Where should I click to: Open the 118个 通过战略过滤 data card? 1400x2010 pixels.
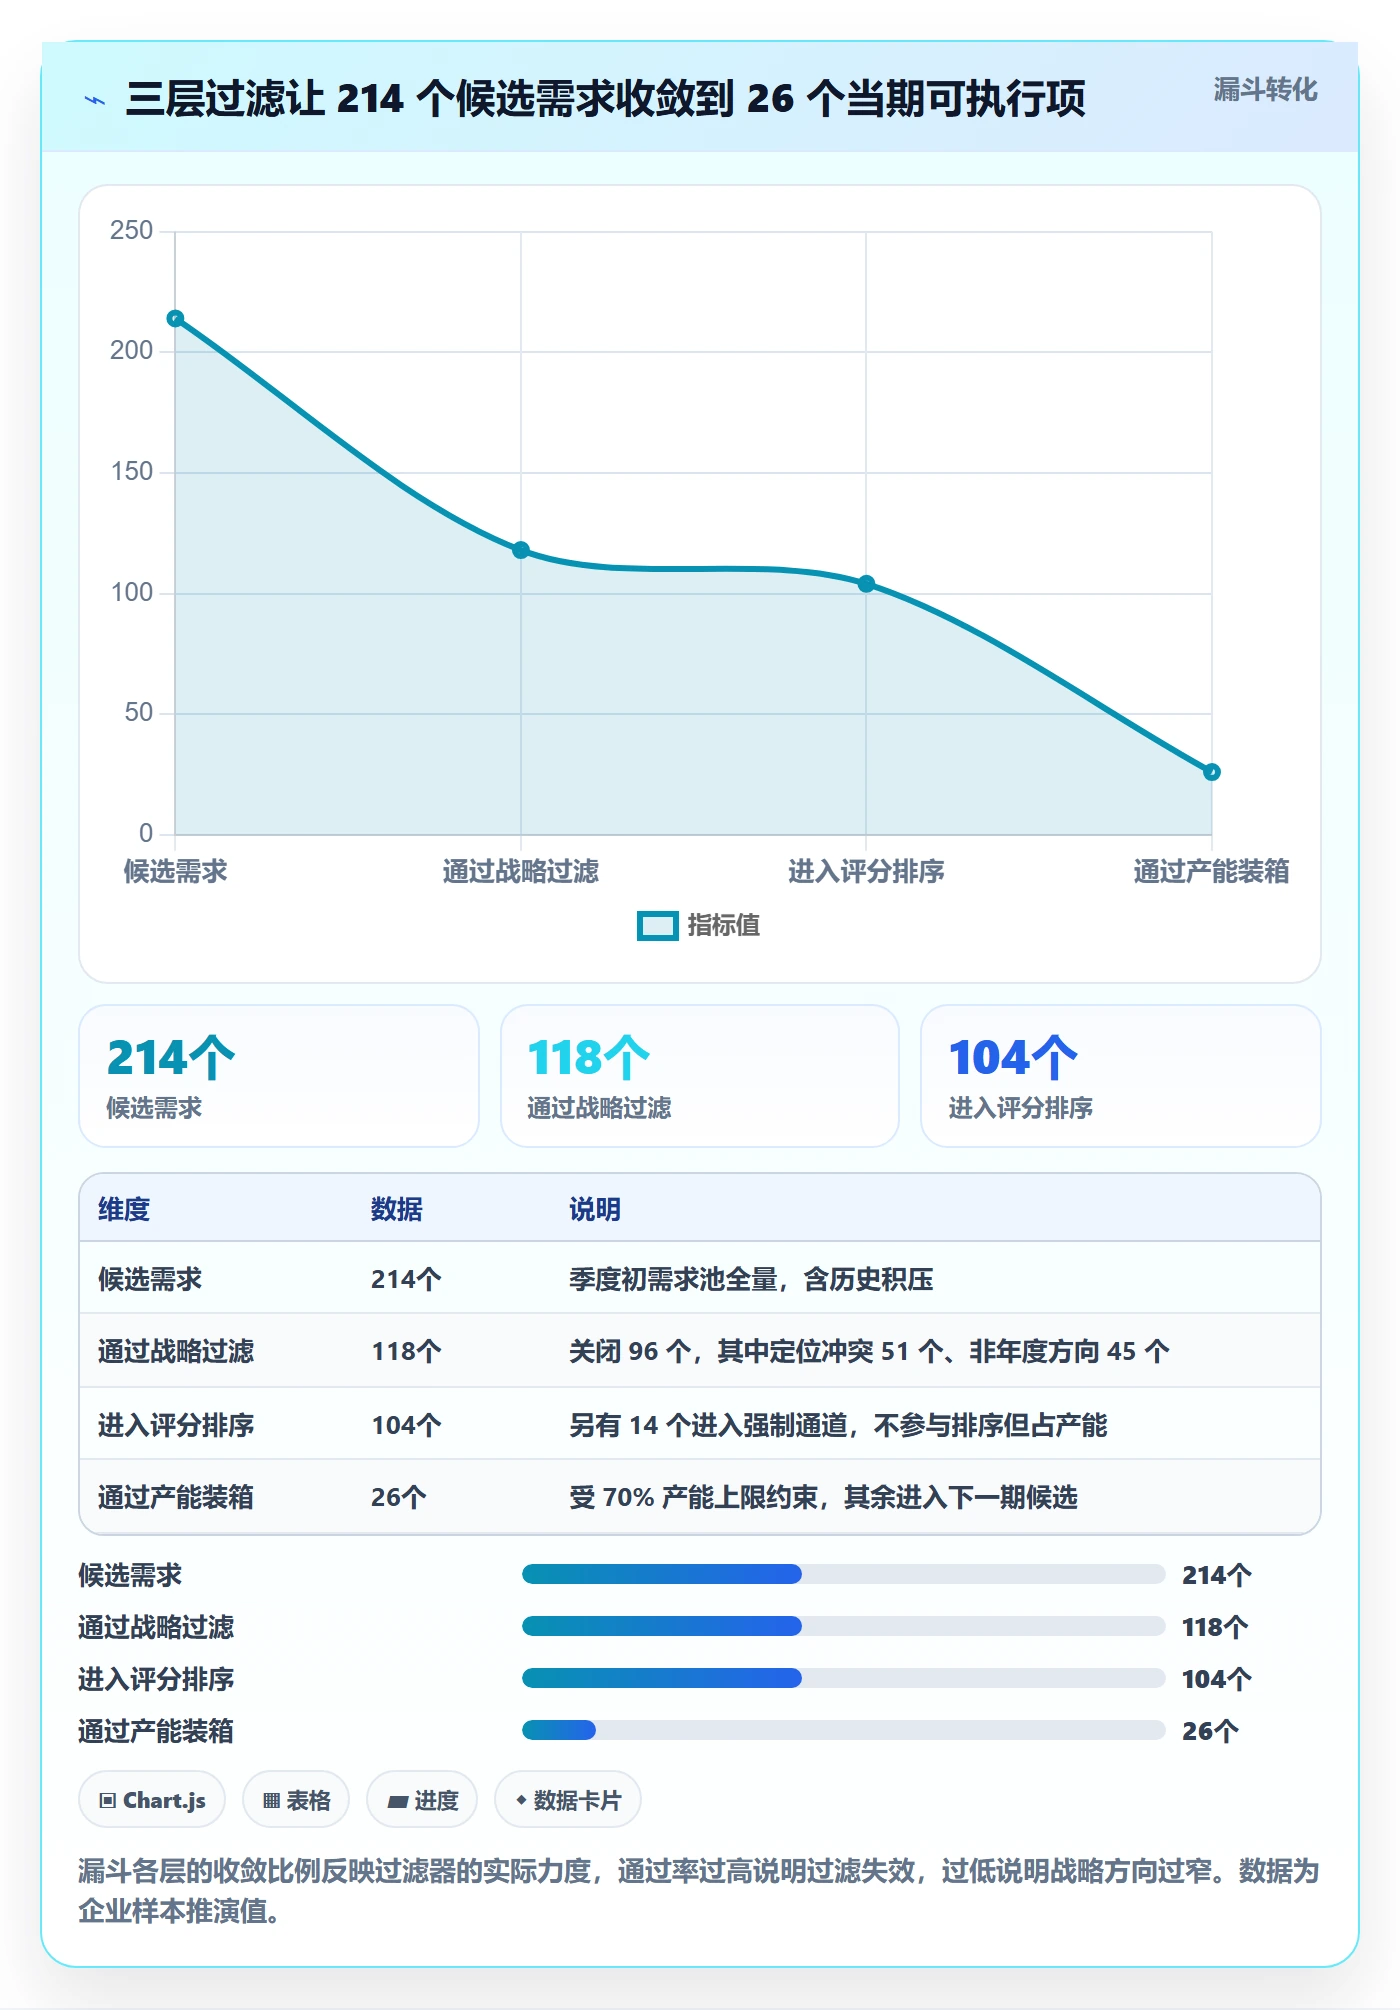pos(700,1076)
